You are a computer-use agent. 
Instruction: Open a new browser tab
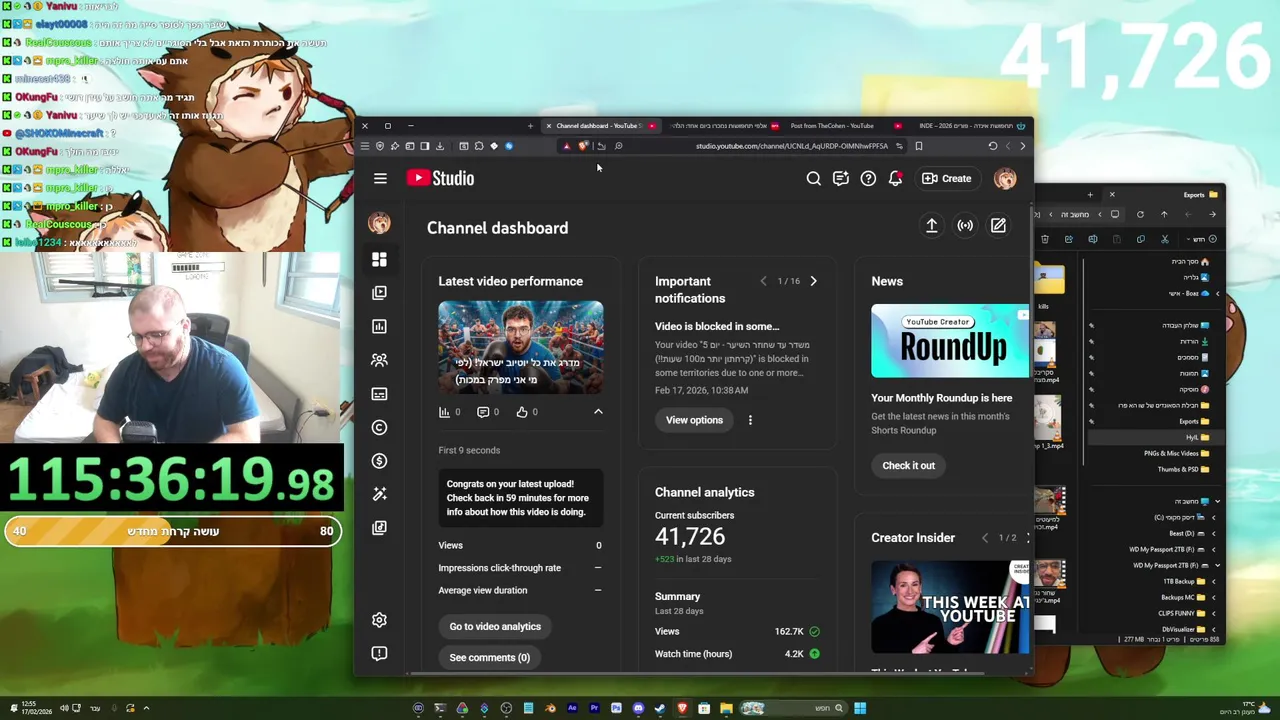[x=530, y=126]
